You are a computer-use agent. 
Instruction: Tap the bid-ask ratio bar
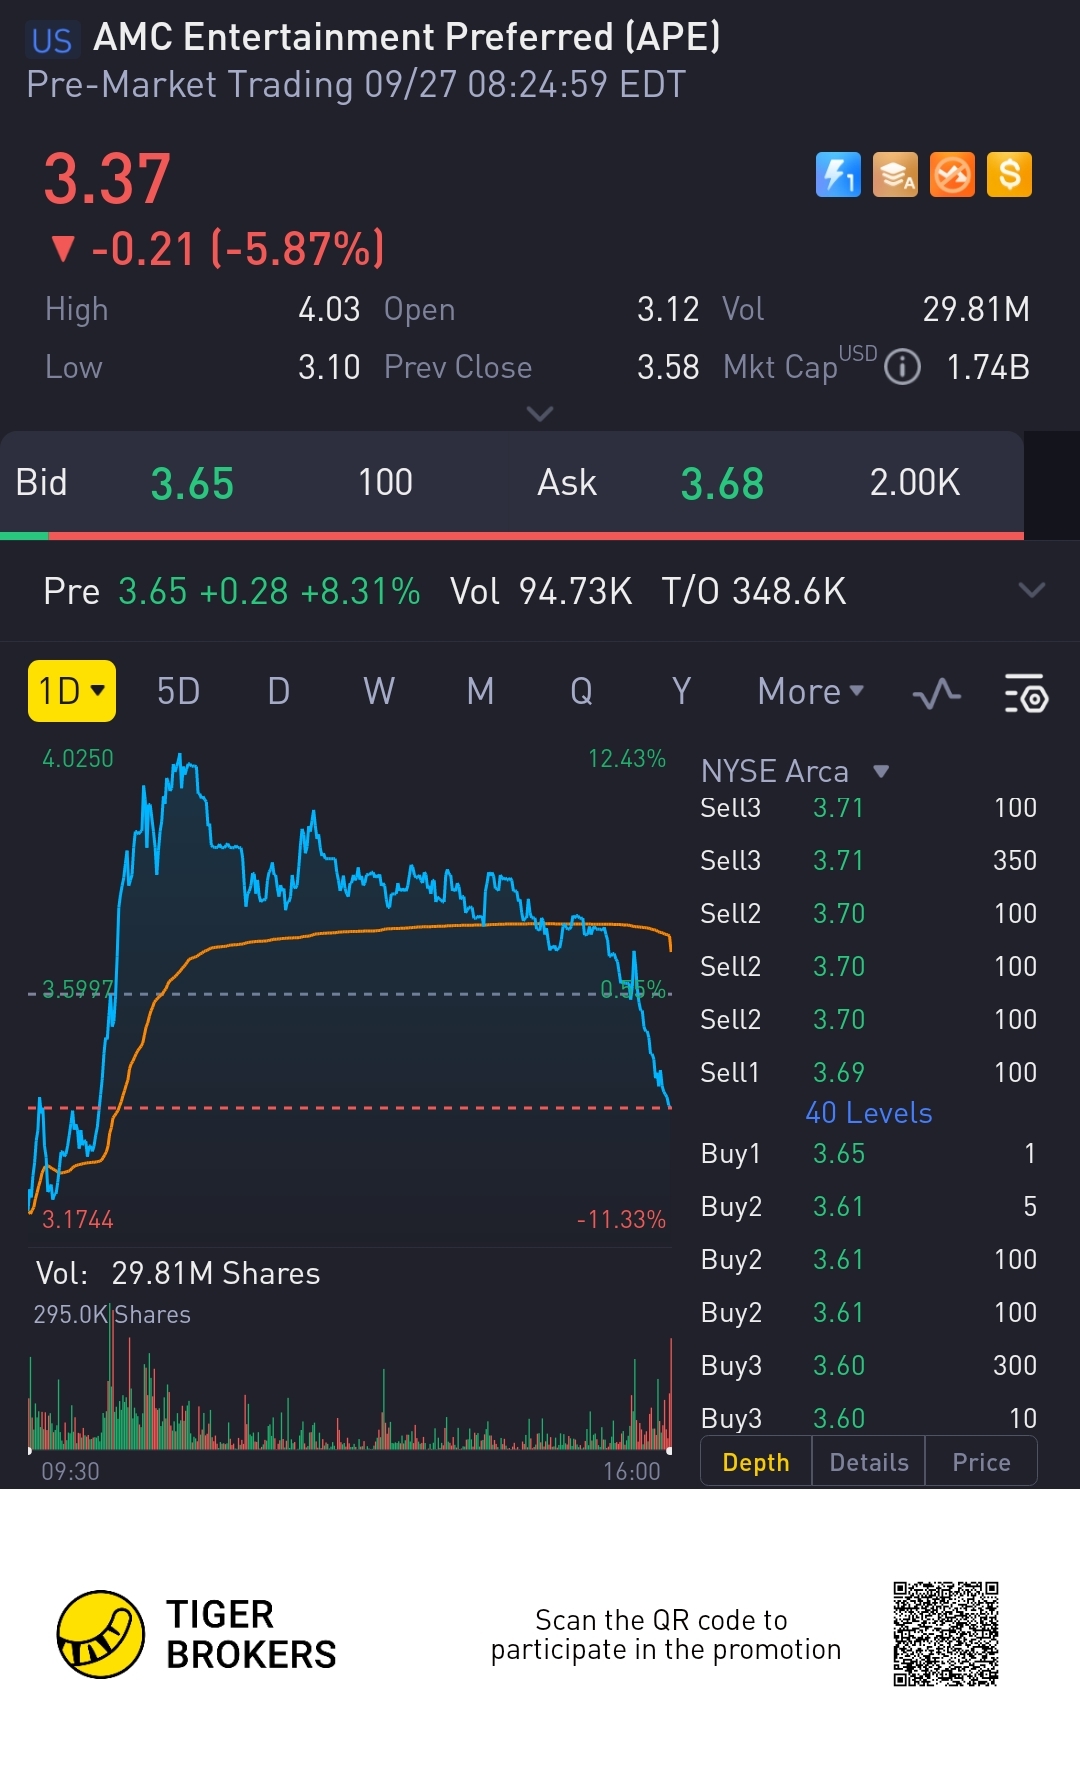point(512,536)
